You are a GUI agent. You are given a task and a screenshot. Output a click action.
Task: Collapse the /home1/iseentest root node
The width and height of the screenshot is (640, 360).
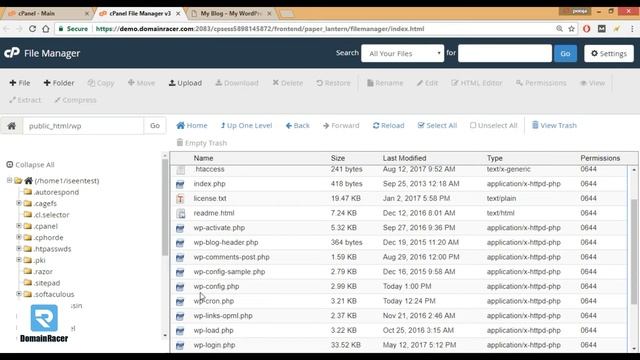(9, 180)
